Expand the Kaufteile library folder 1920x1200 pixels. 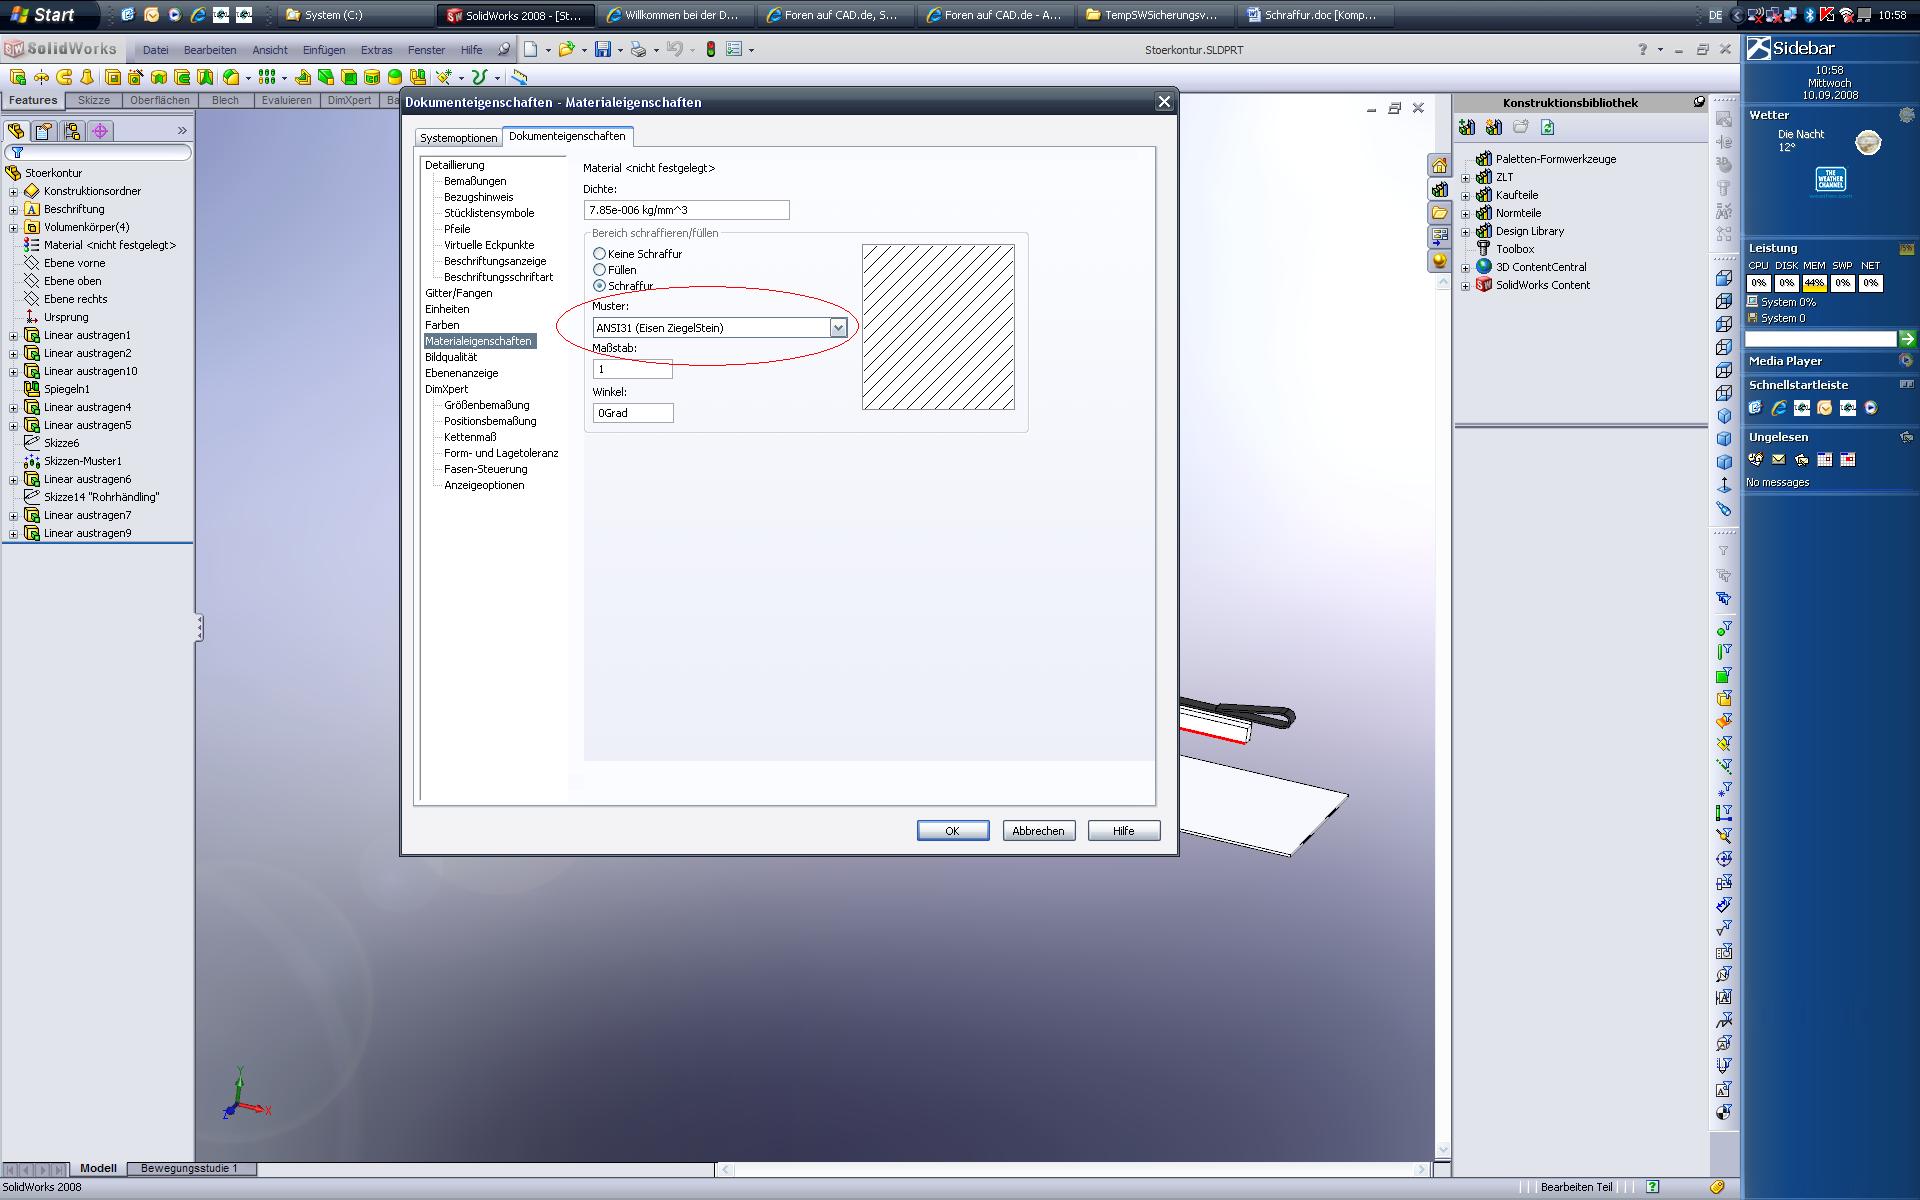click(1466, 195)
